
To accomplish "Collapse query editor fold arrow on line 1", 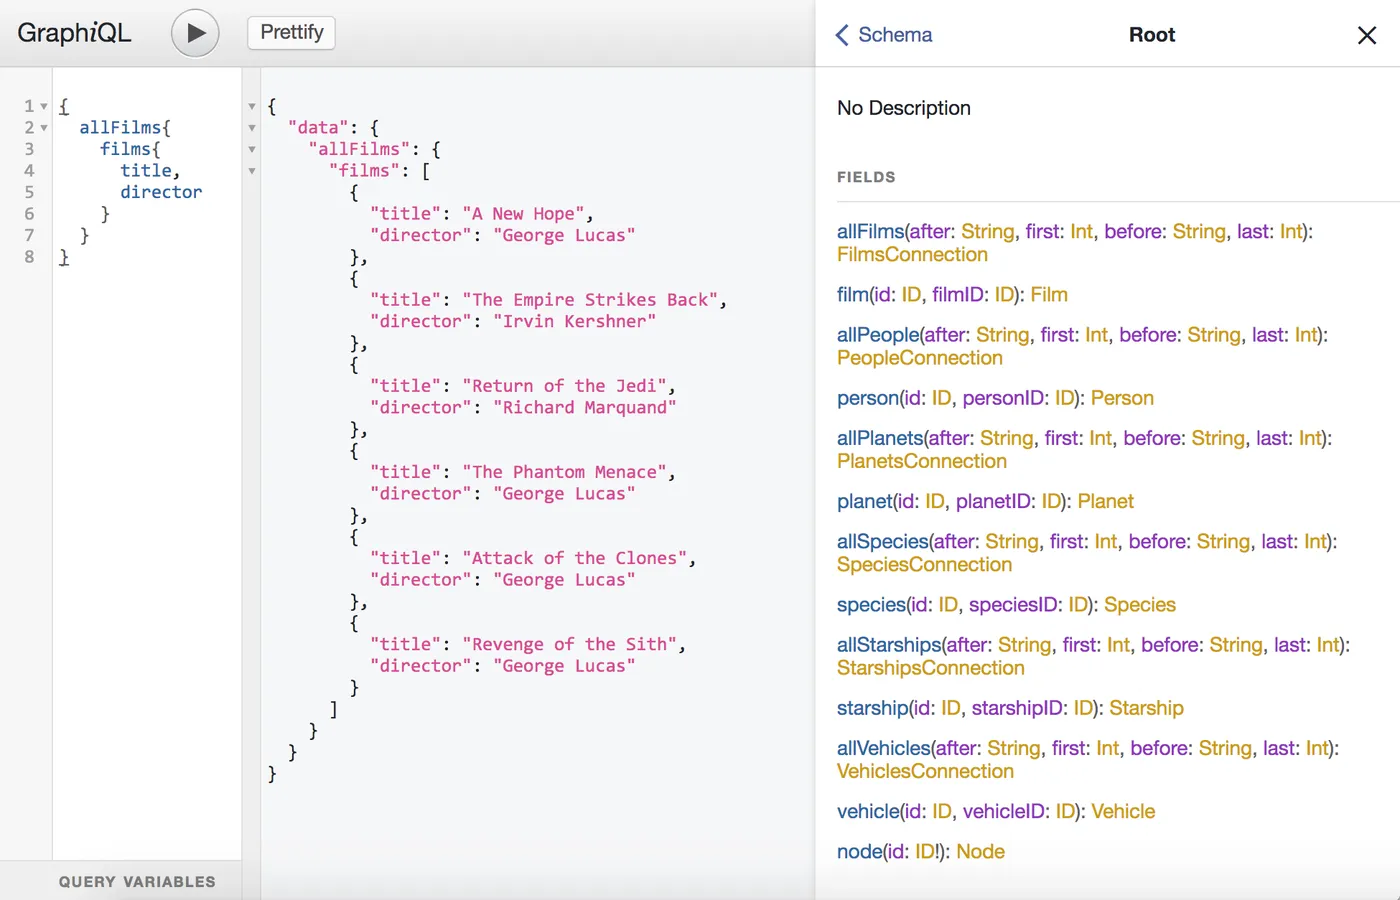I will click(44, 106).
